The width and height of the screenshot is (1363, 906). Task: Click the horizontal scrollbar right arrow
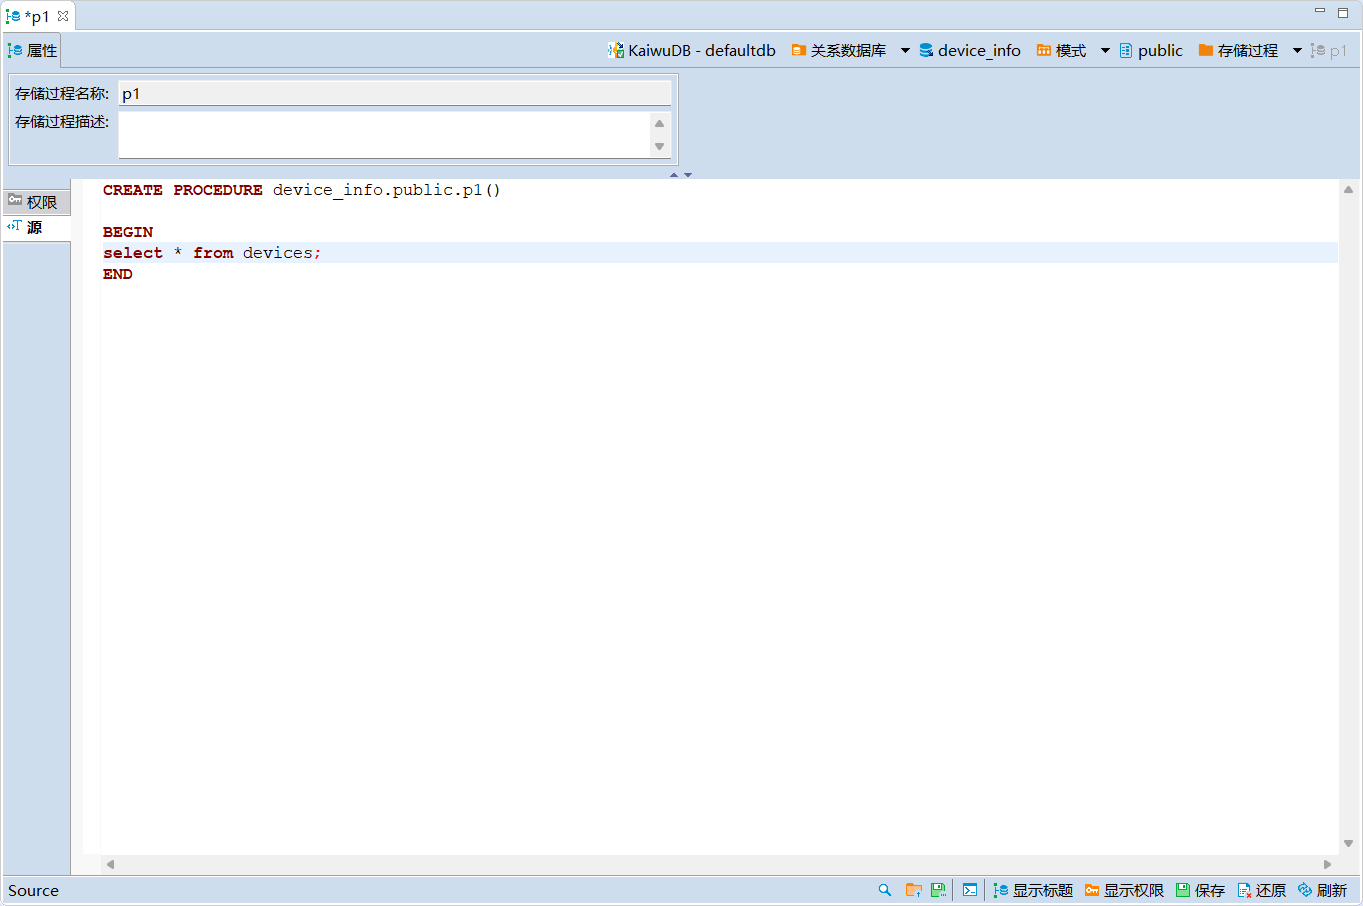click(x=1327, y=864)
